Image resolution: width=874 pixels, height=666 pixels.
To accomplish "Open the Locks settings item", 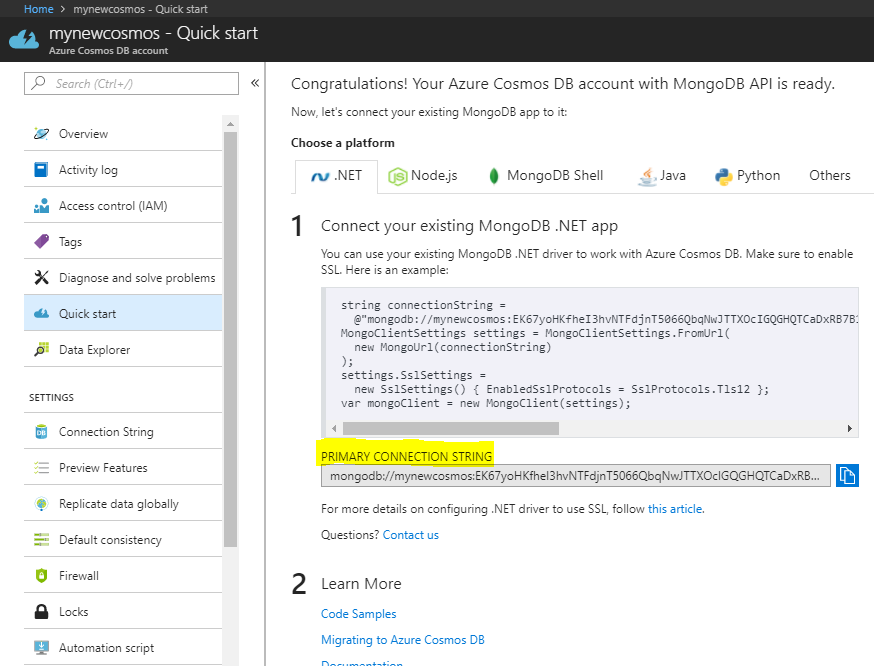I will tap(123, 611).
